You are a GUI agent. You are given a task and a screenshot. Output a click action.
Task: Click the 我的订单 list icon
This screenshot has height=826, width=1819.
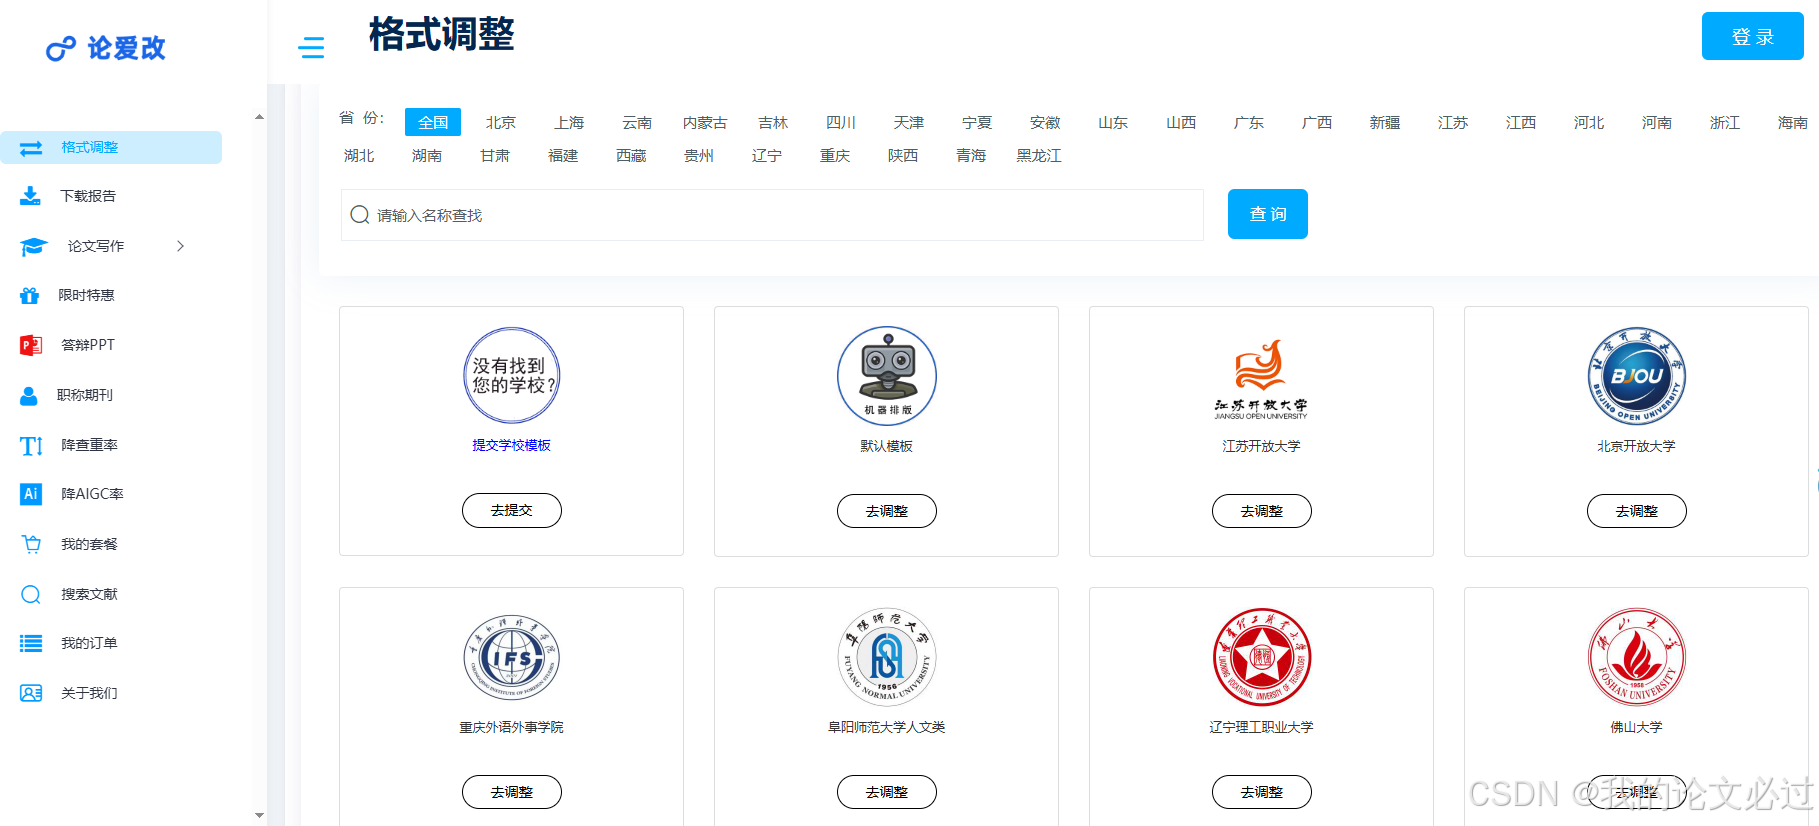click(31, 643)
